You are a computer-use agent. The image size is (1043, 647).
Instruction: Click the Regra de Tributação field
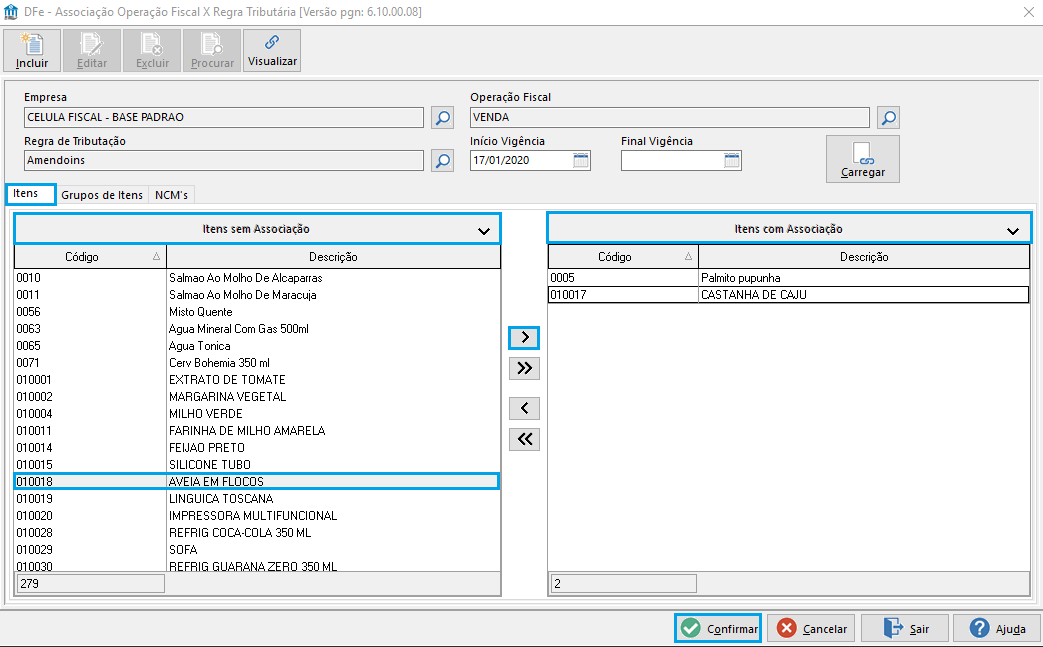click(224, 160)
